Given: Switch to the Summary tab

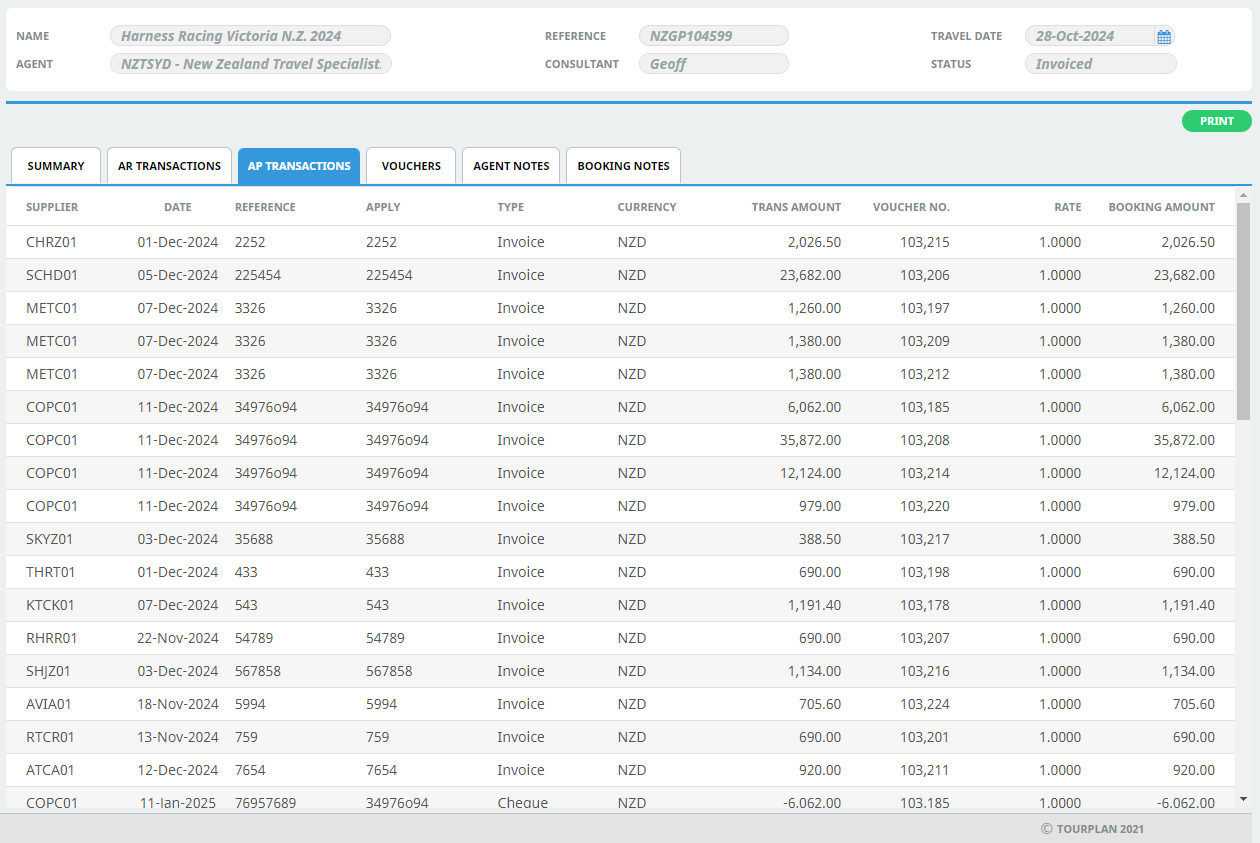Looking at the screenshot, I should (56, 166).
